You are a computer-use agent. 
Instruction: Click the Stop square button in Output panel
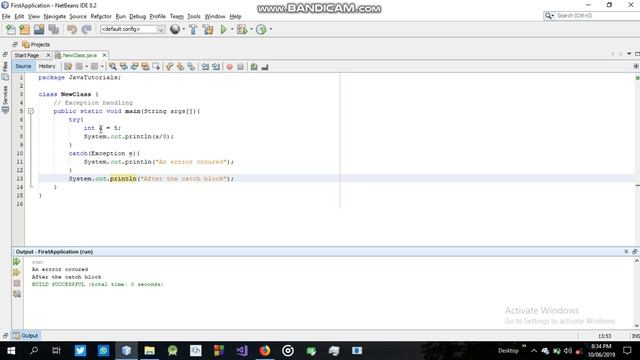pos(17,283)
